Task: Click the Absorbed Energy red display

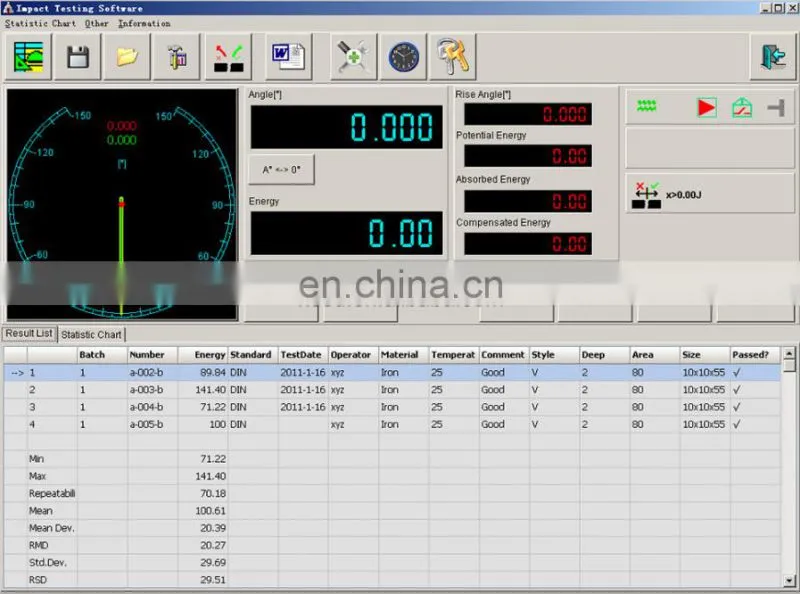Action: (528, 201)
